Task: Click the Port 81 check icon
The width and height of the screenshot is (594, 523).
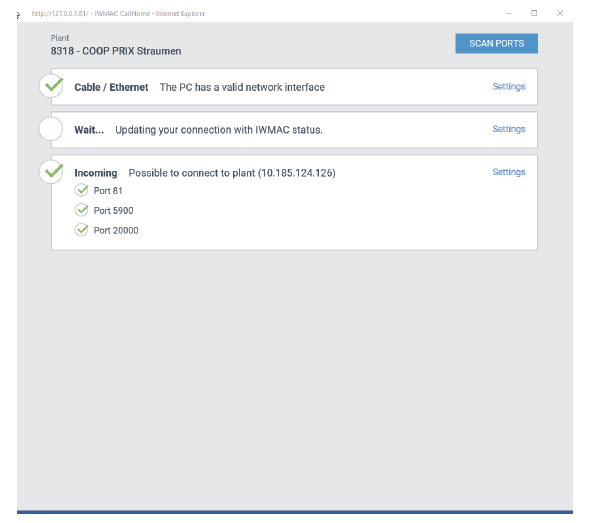Action: click(81, 190)
